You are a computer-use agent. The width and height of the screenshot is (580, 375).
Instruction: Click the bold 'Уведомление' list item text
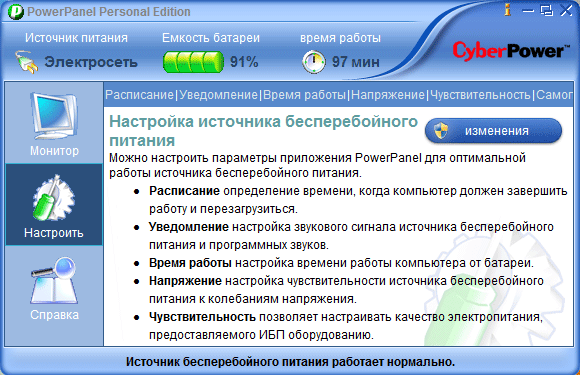point(189,227)
